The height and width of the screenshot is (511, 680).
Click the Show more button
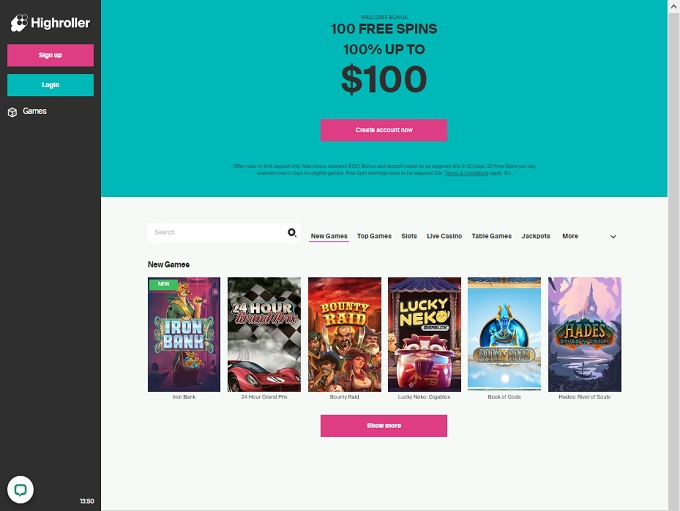(x=384, y=426)
